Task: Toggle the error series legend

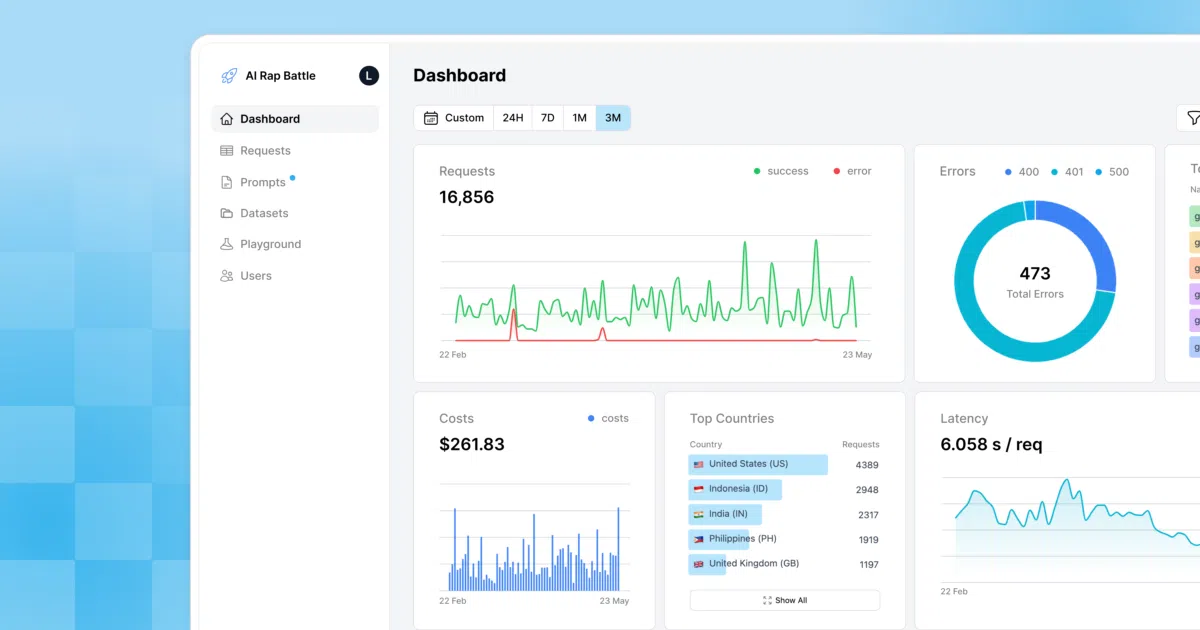Action: [852, 171]
